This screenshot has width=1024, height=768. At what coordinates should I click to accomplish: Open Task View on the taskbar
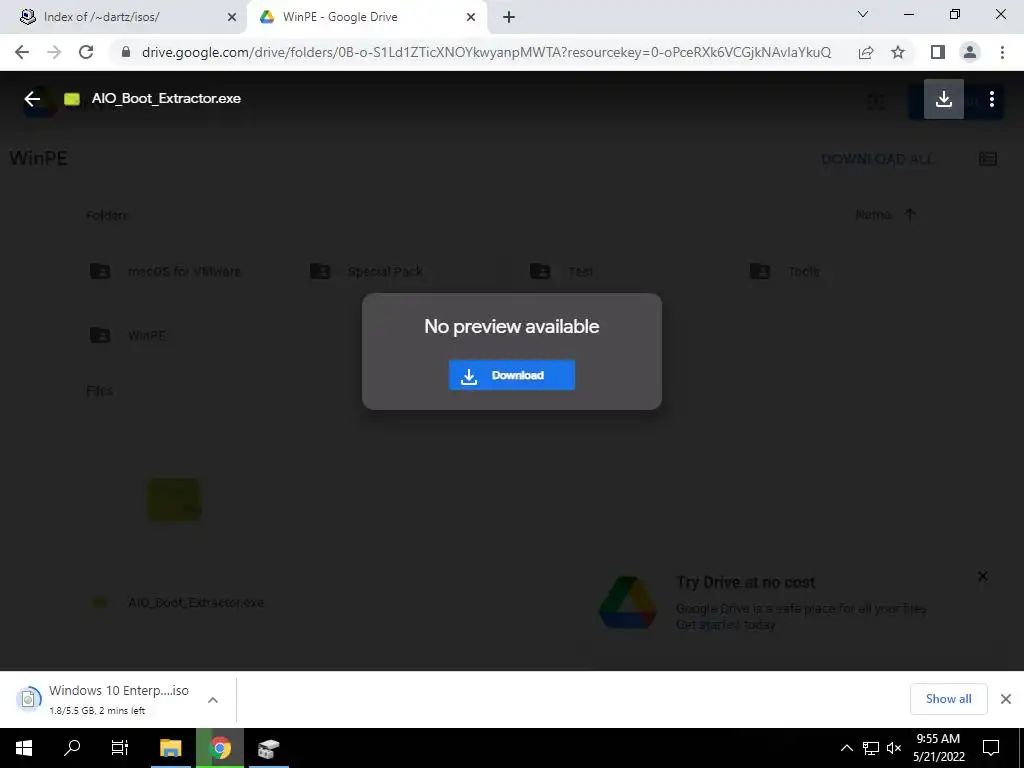coord(120,748)
